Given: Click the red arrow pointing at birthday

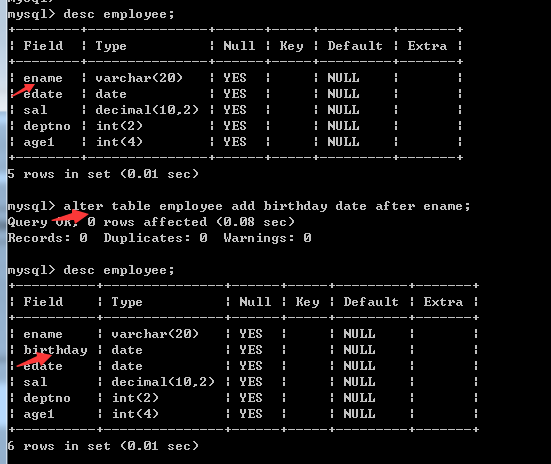Looking at the screenshot, I should click(34, 360).
